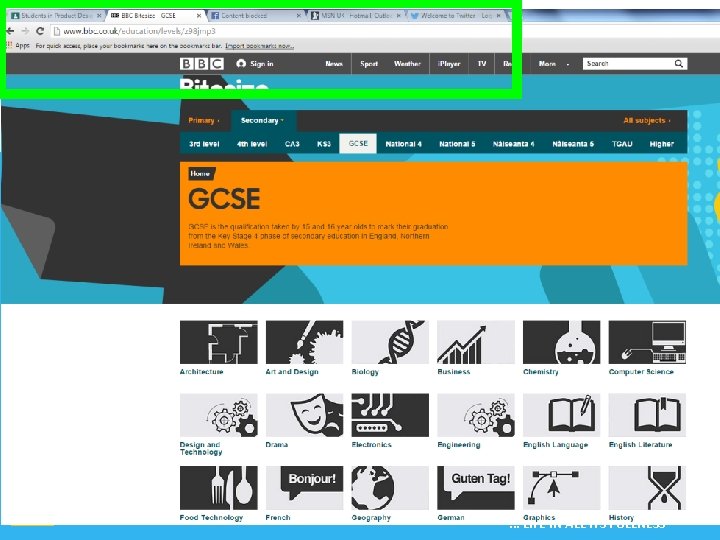The image size is (720, 540).
Task: Select the Higher level tab
Action: pos(662,144)
